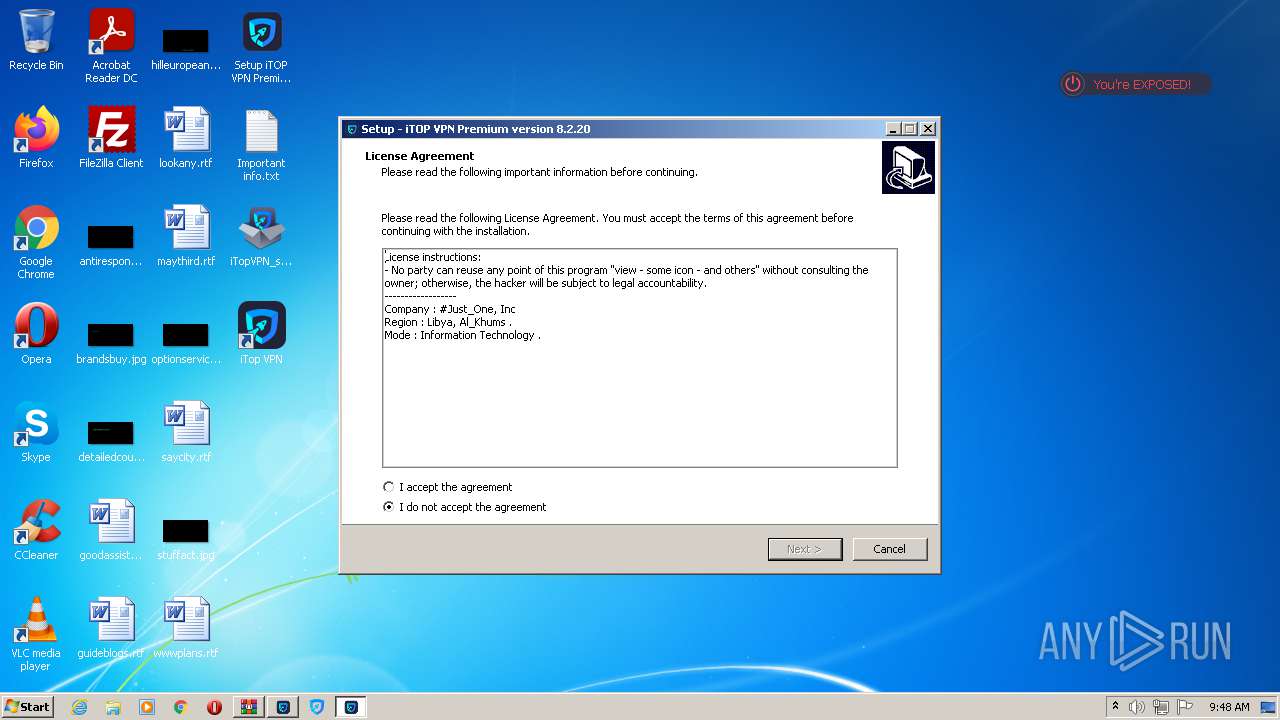This screenshot has width=1280, height=720.
Task: Open the volume speaker tray icon
Action: point(1137,707)
